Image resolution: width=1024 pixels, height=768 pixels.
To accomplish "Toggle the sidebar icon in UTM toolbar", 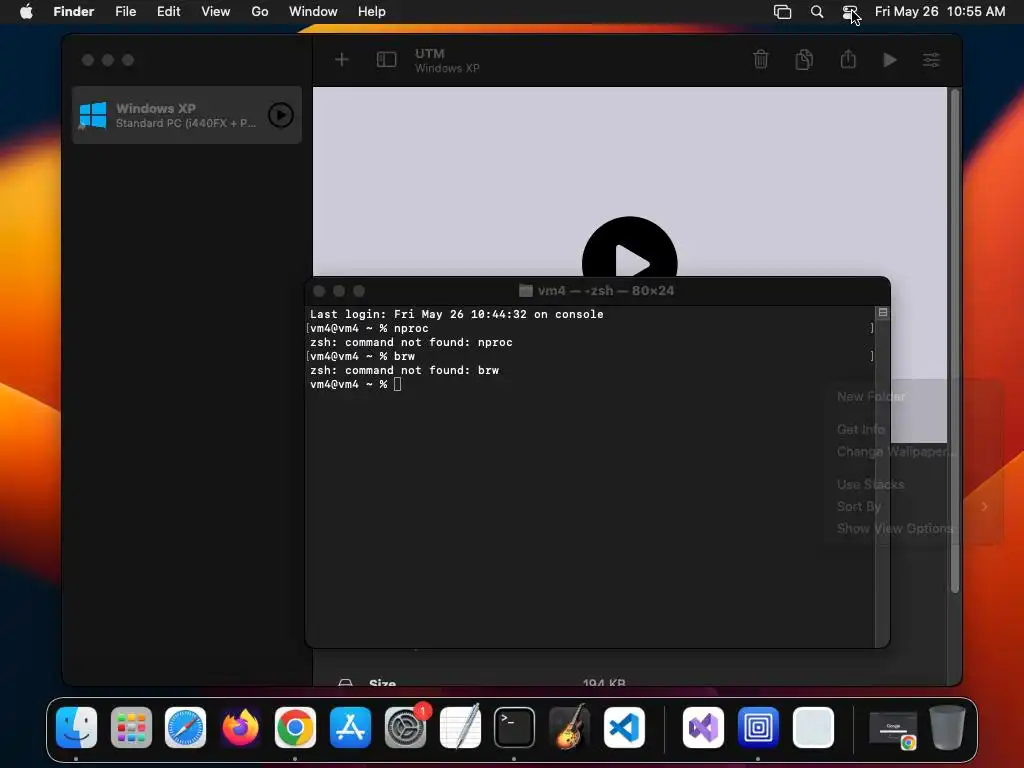I will 387,60.
